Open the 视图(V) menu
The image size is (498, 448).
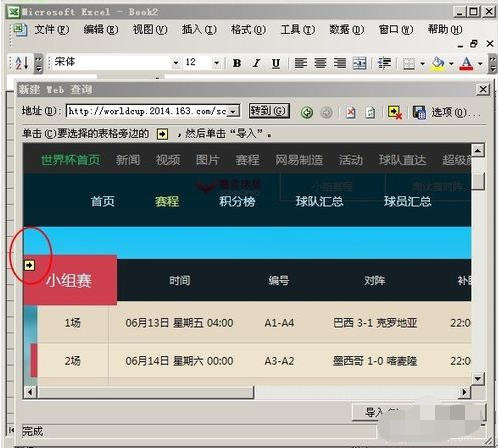point(150,30)
